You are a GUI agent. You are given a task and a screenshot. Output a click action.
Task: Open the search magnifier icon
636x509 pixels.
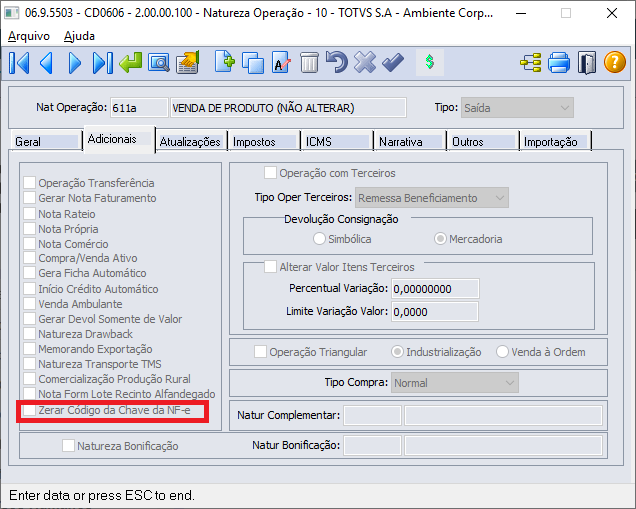pos(159,63)
